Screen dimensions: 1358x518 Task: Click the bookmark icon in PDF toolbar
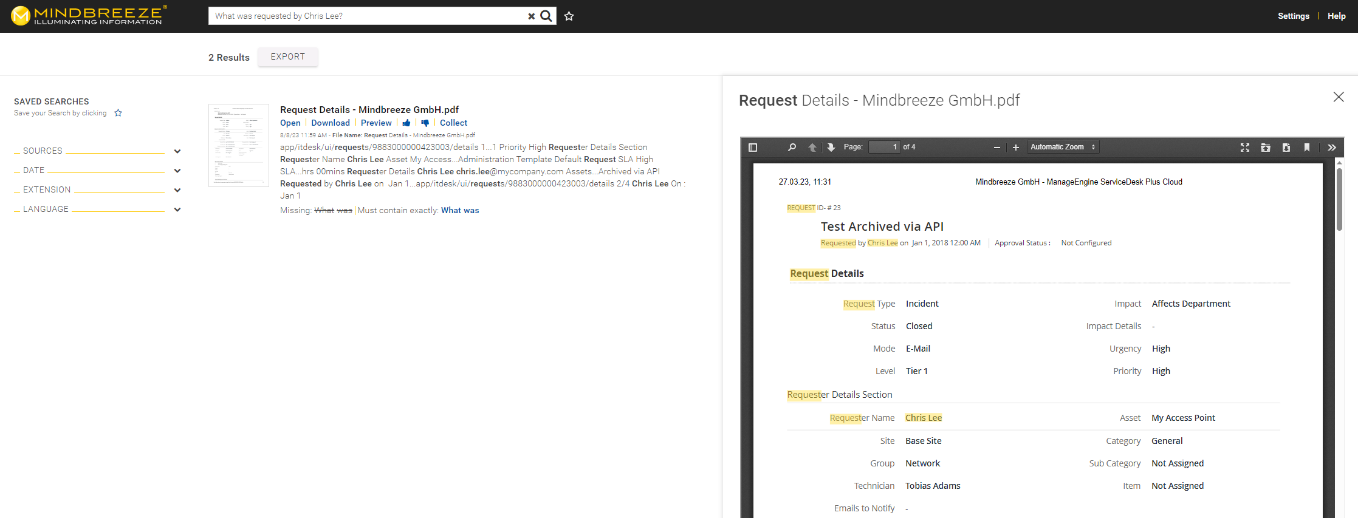pyautogui.click(x=1307, y=147)
